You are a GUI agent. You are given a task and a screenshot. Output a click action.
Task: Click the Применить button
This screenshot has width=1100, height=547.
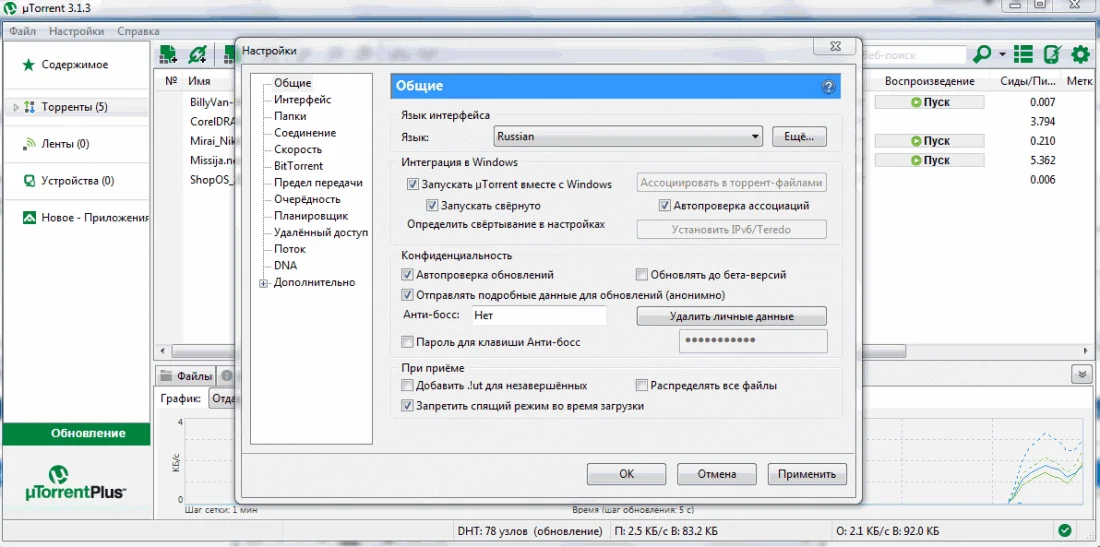point(807,474)
